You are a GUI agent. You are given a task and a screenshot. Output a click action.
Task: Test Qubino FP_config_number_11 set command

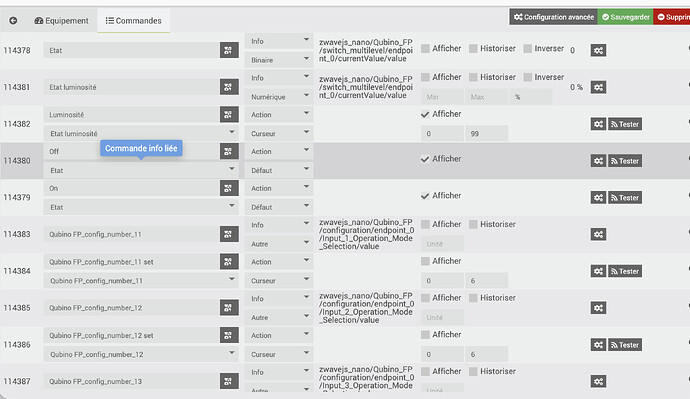[x=624, y=271]
